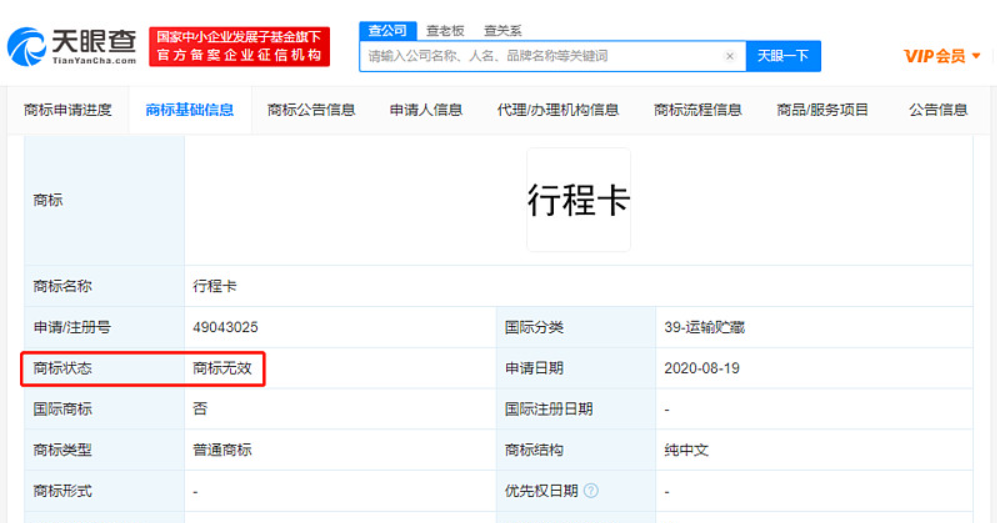Open the VIP会员 dropdown menu
This screenshot has width=997, height=523.
[x=942, y=56]
